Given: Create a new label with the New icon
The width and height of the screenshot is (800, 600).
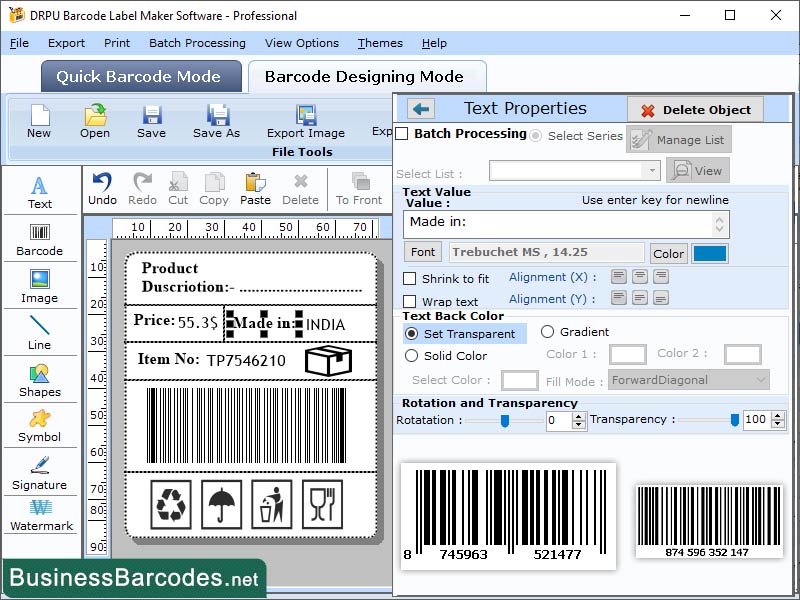Looking at the screenshot, I should 39,119.
